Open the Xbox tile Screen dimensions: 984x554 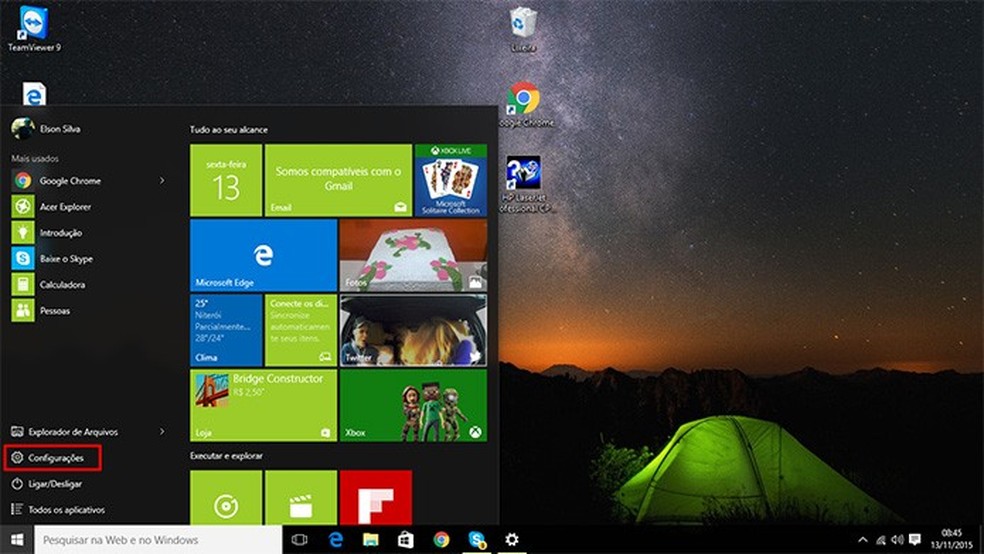(x=413, y=405)
